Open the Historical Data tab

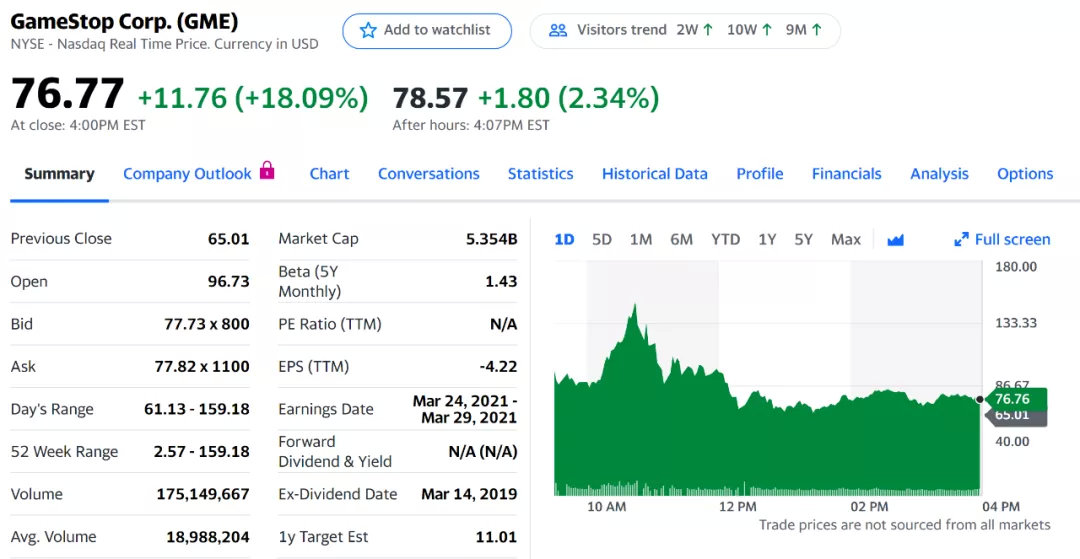click(654, 174)
